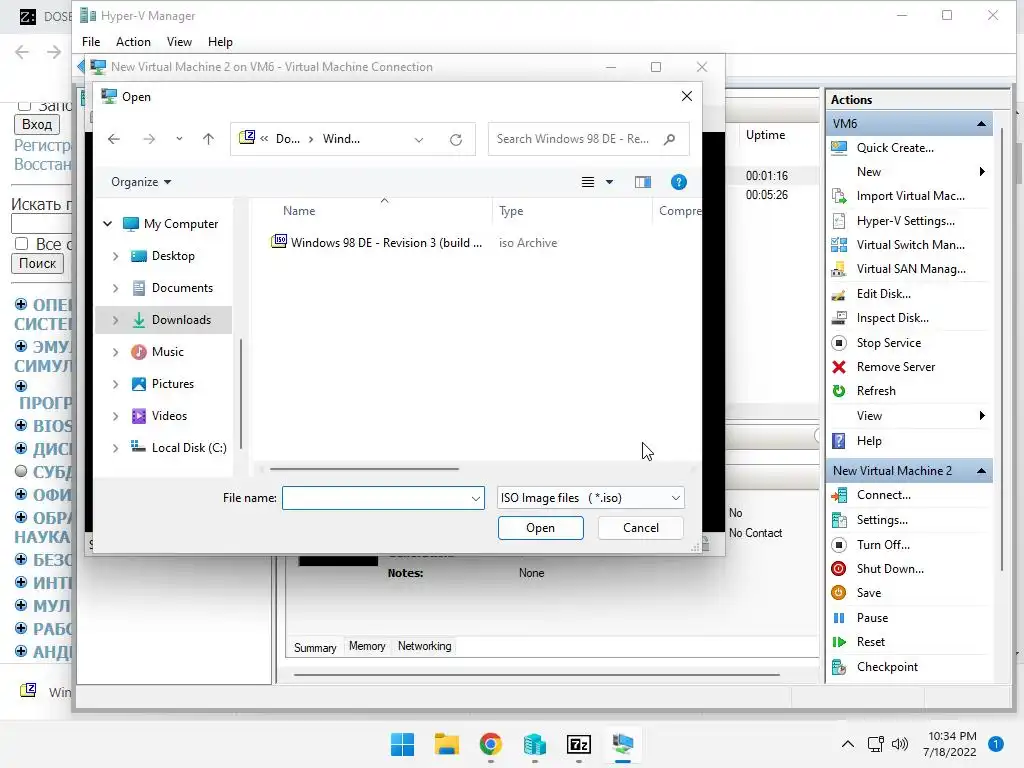
Task: Click Checkpoint icon
Action: (x=839, y=667)
